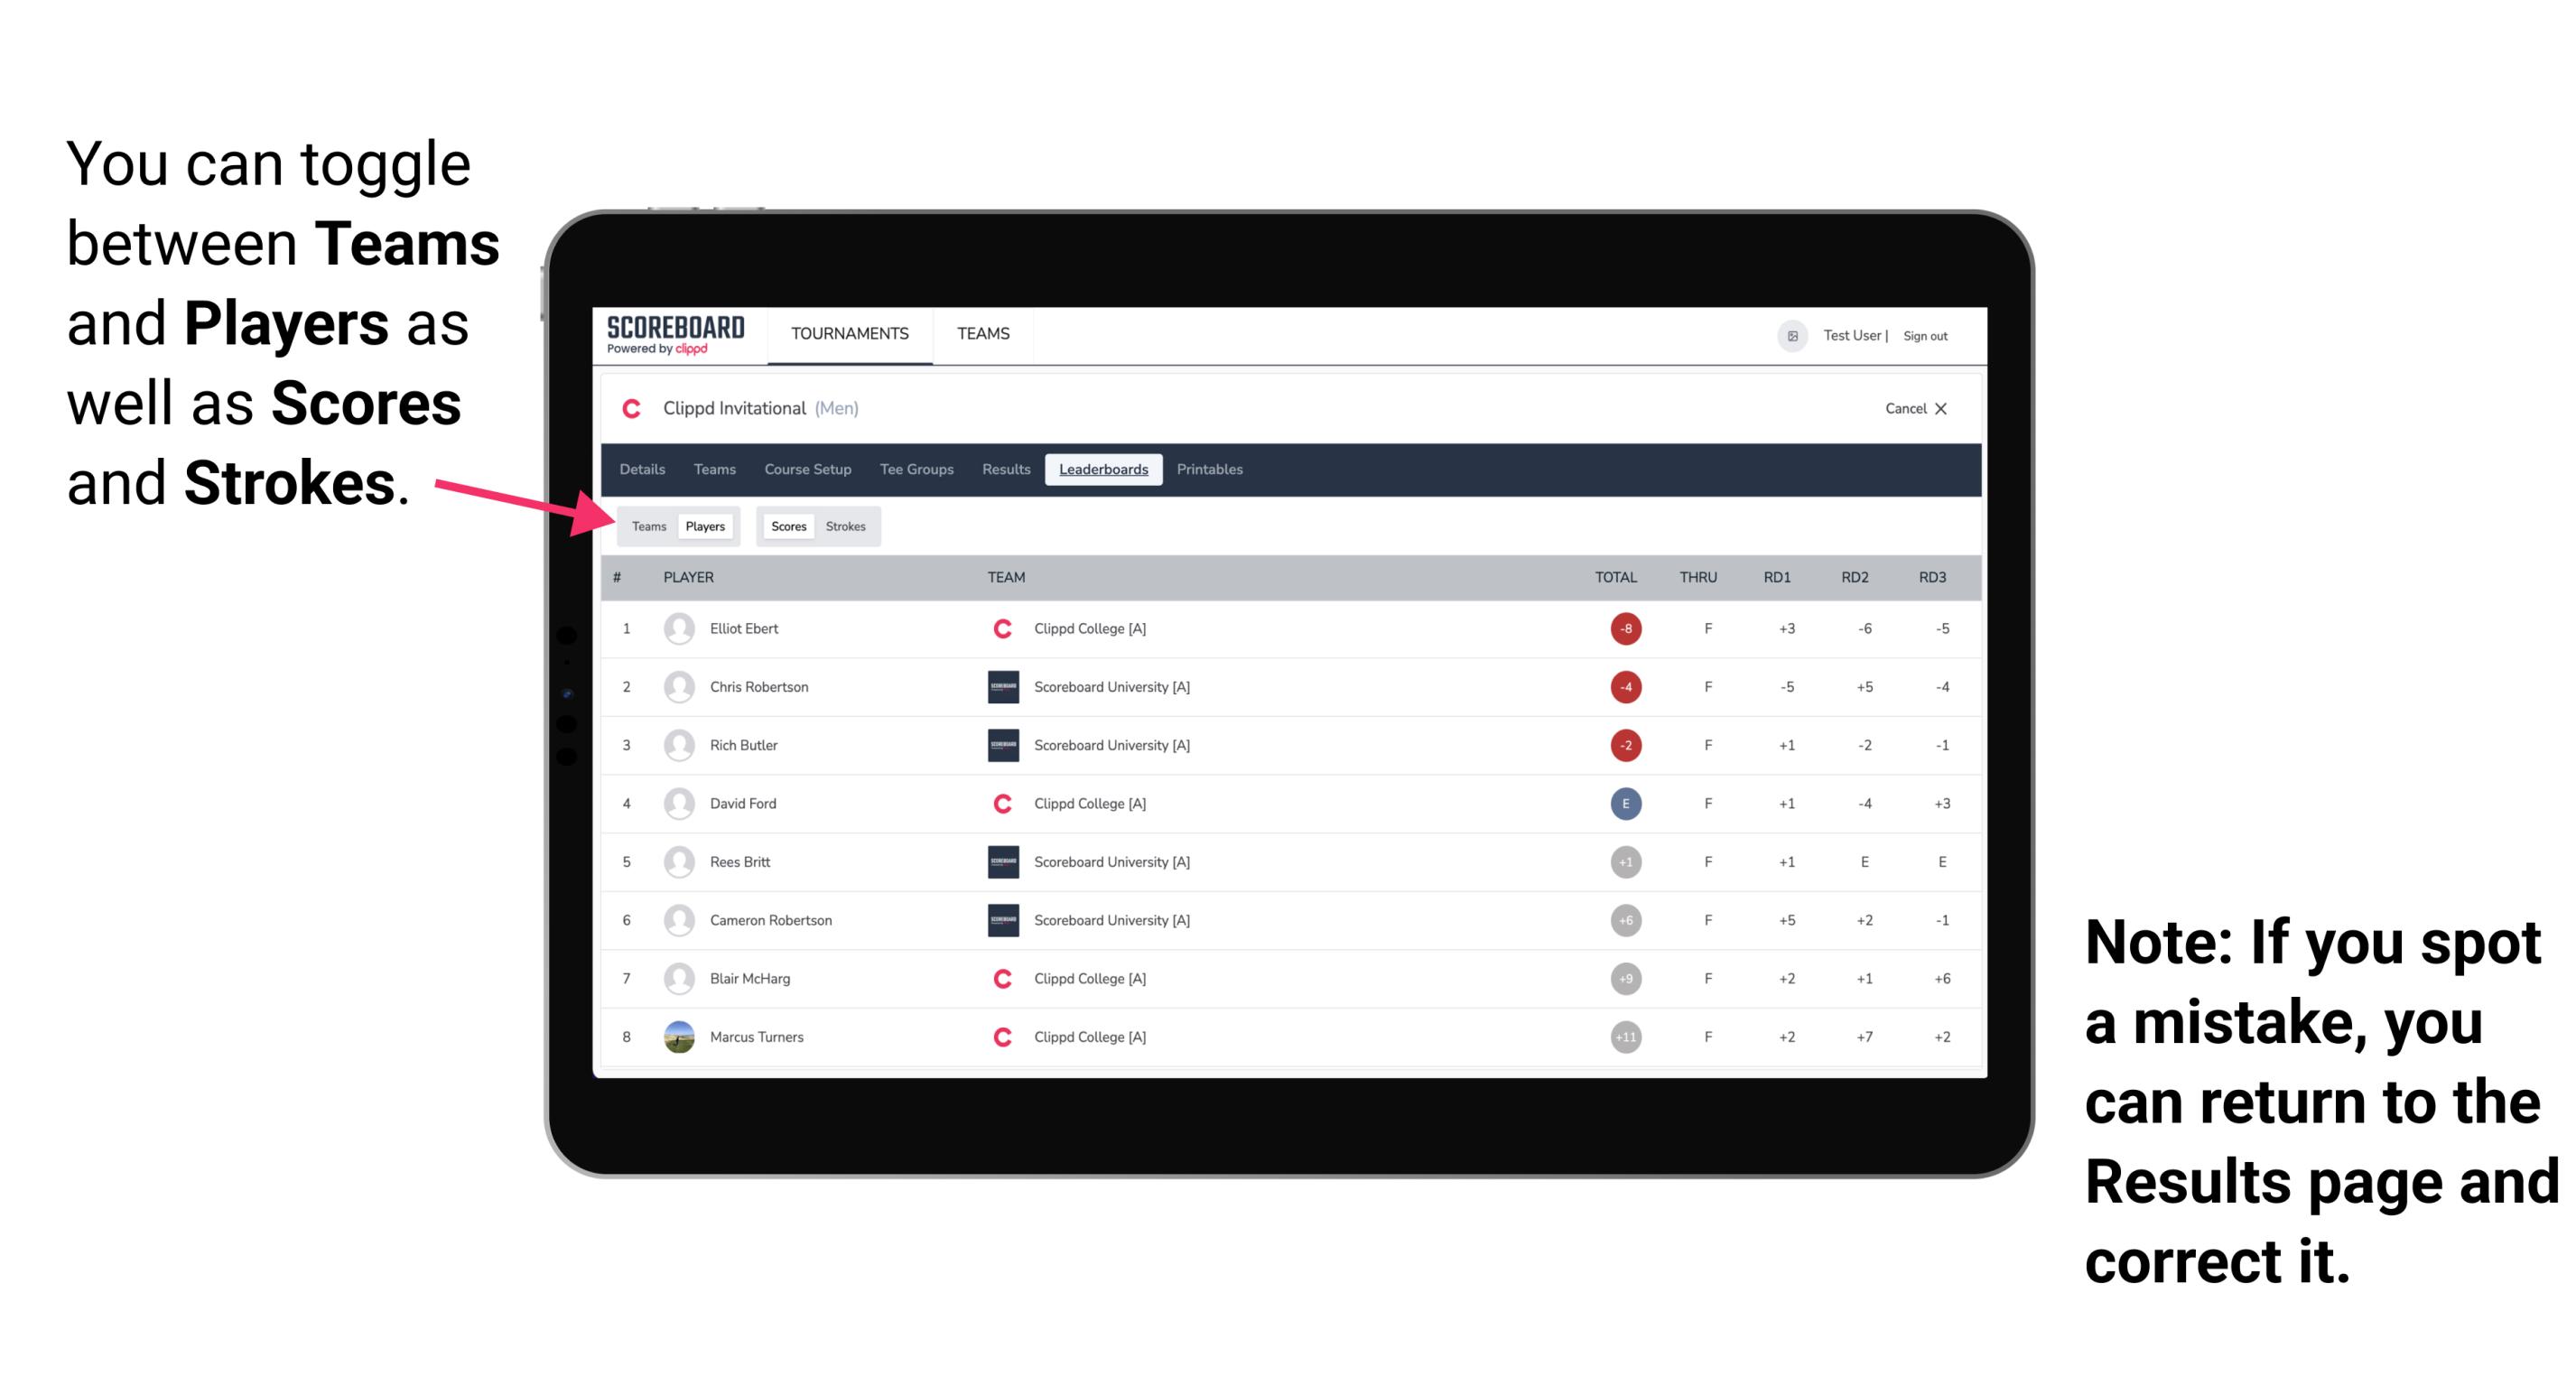Image resolution: width=2576 pixels, height=1386 pixels.
Task: Select the Leaderboards tab
Action: [x=1102, y=470]
